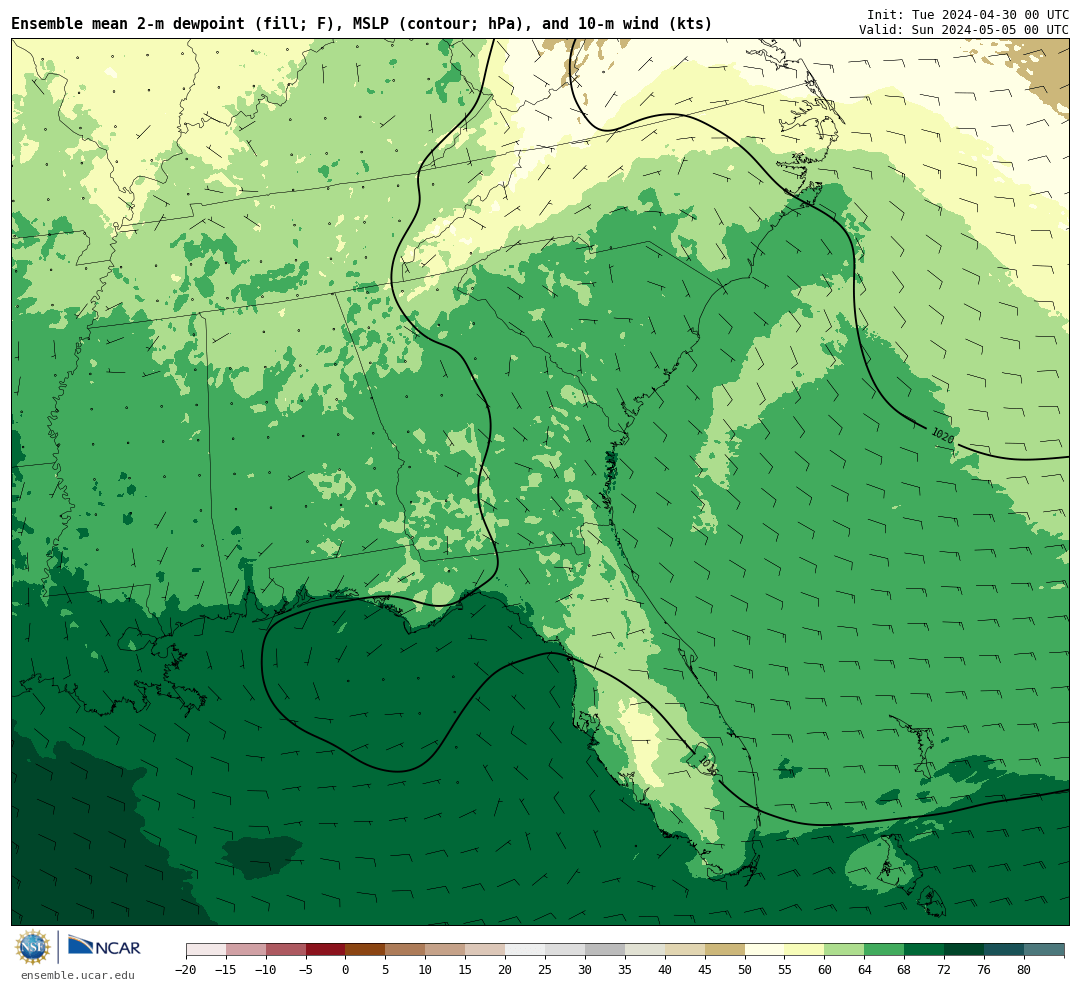Click the NSF logo

(33, 947)
